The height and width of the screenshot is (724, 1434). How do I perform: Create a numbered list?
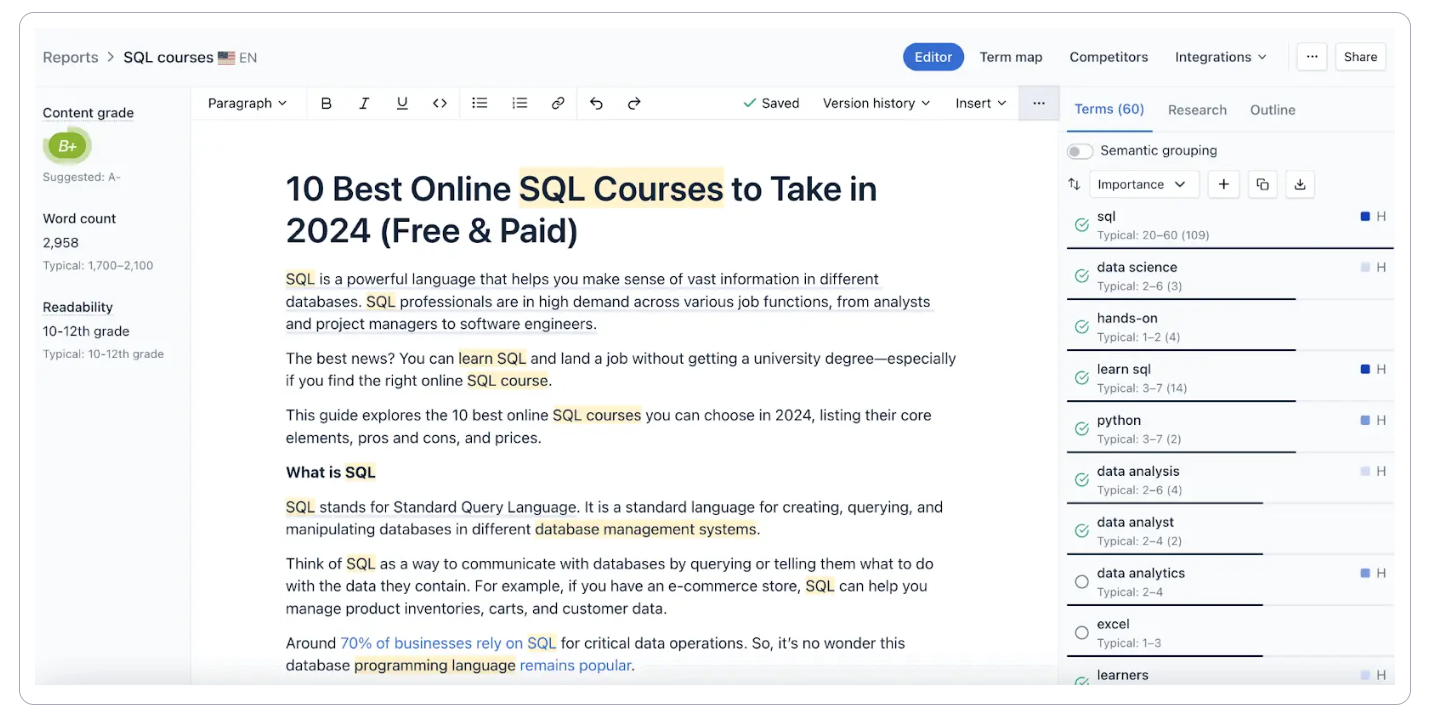tap(519, 103)
